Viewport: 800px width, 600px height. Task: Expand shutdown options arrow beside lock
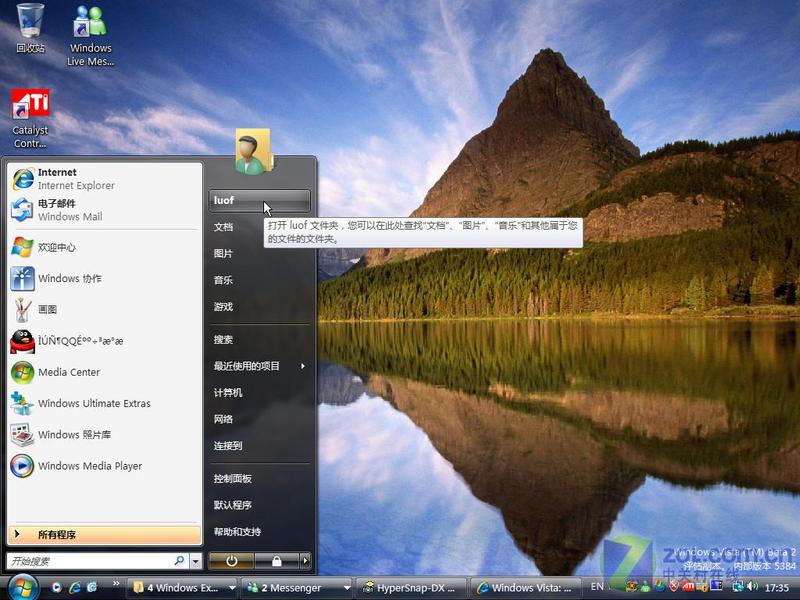(x=305, y=561)
